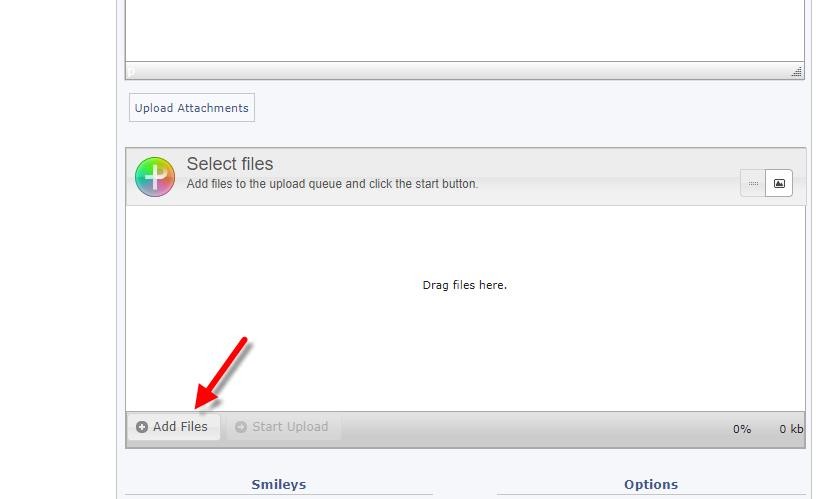Viewport: 833px width, 499px height.
Task: Select the Options section heading
Action: click(650, 485)
